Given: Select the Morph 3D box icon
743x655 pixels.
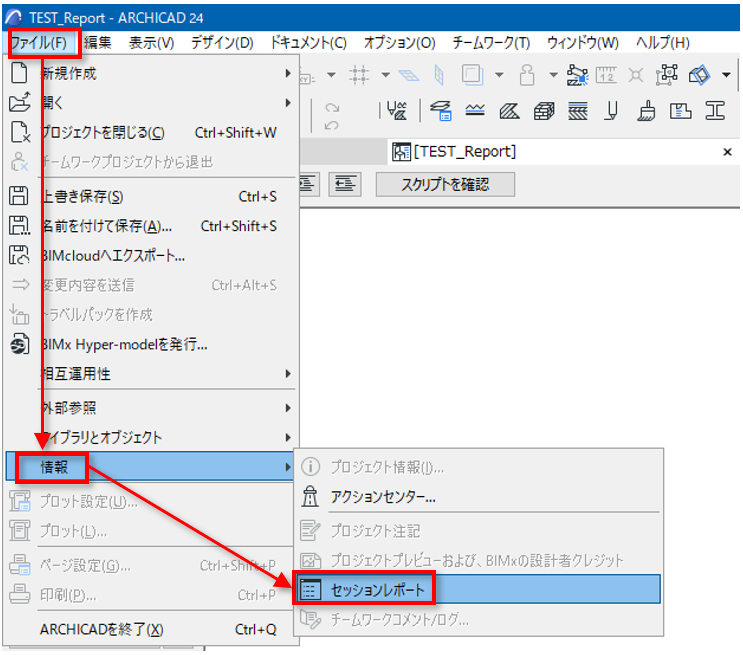Looking at the screenshot, I should click(x=544, y=112).
